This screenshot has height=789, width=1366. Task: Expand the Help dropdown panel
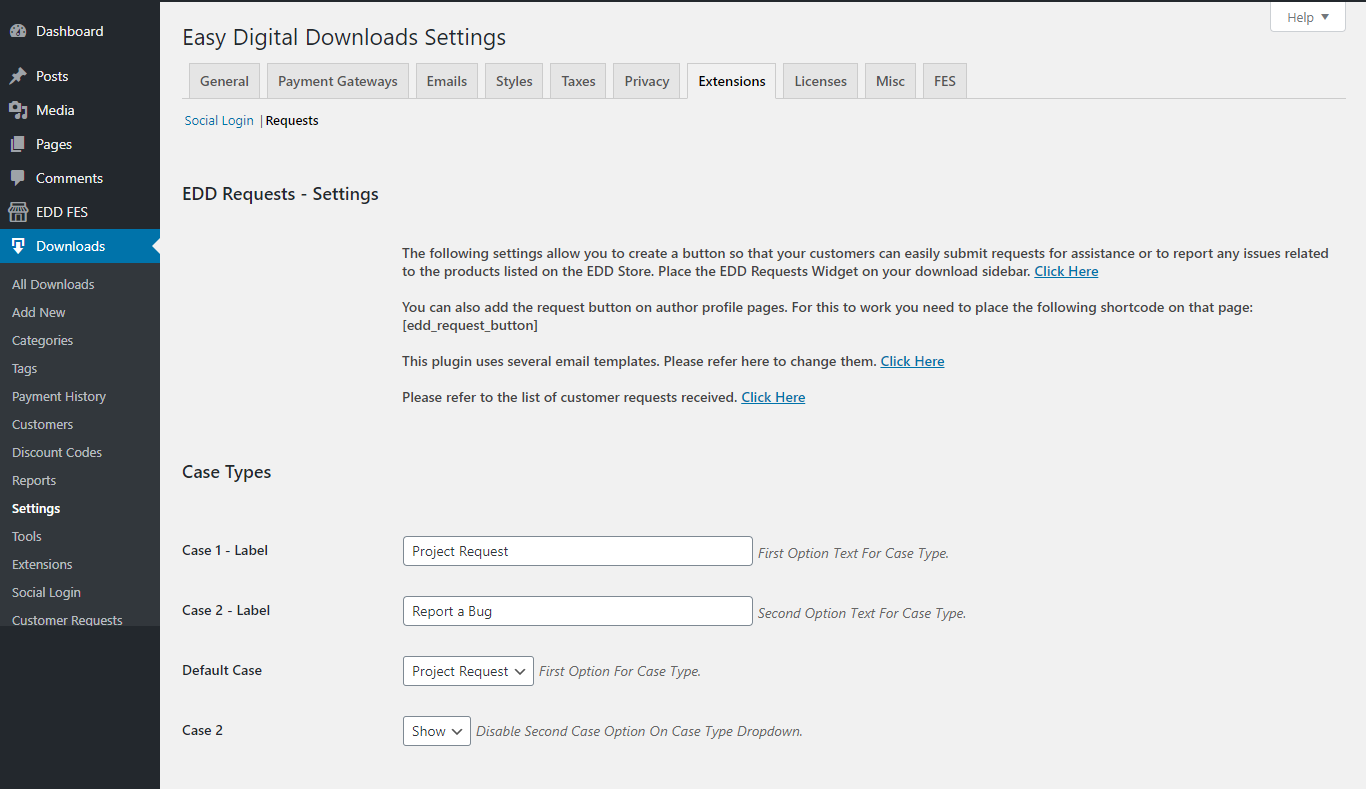(x=1307, y=17)
